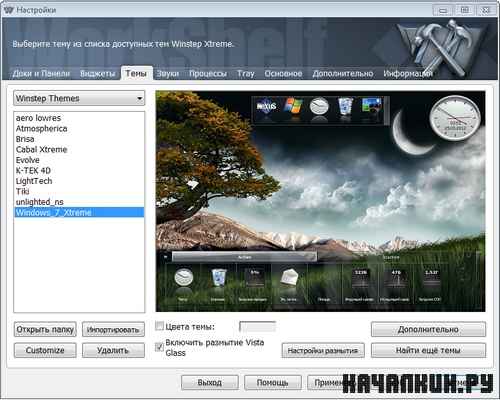The height and width of the screenshot is (400, 500).
Task: Click the recycle bin icon in bottom shelf
Action: 219,278
